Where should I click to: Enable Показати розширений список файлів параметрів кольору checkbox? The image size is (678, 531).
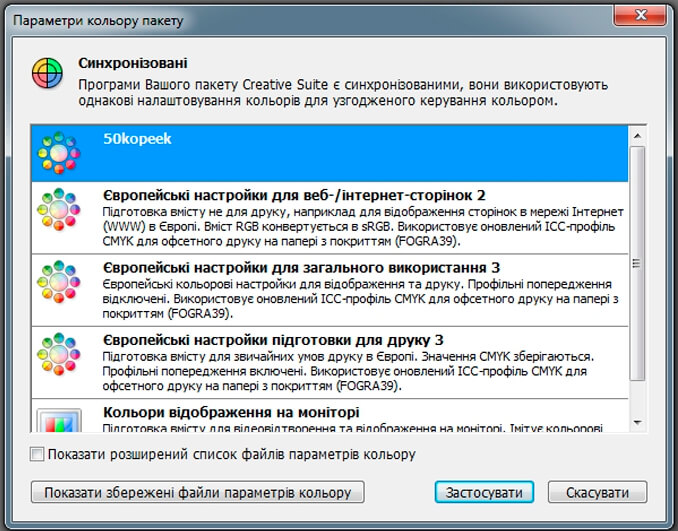pos(38,455)
